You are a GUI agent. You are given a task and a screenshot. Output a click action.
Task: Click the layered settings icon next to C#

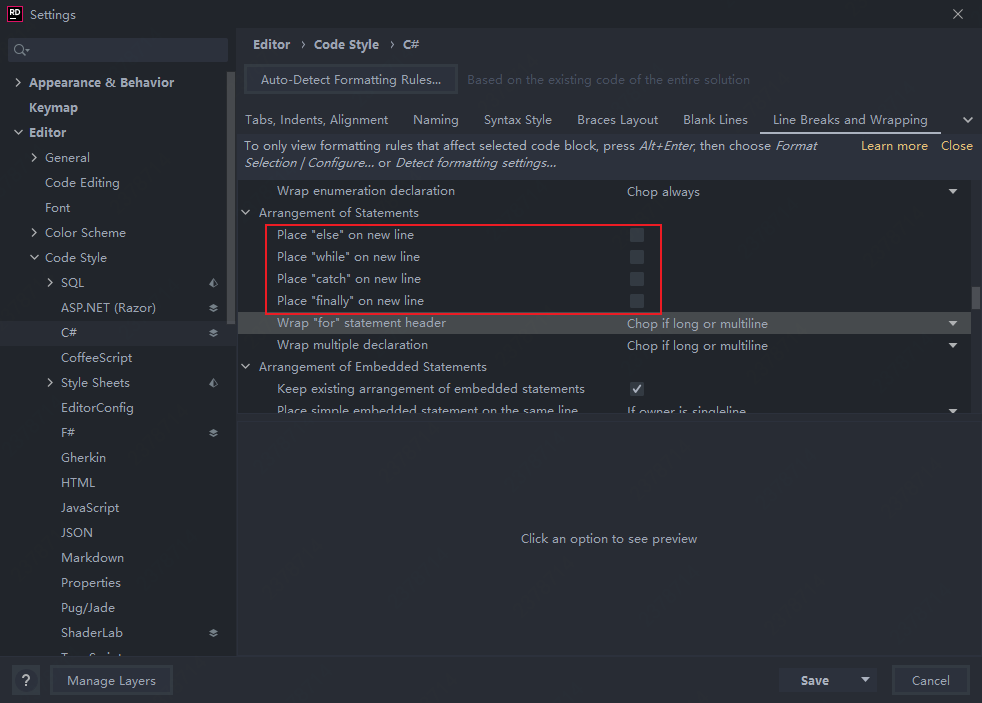(213, 332)
